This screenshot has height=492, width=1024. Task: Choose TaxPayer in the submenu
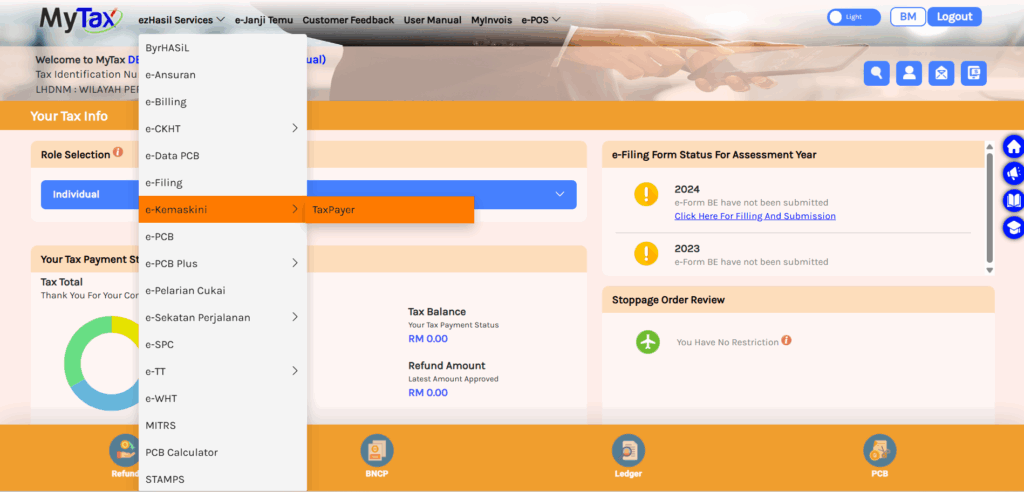pos(390,209)
